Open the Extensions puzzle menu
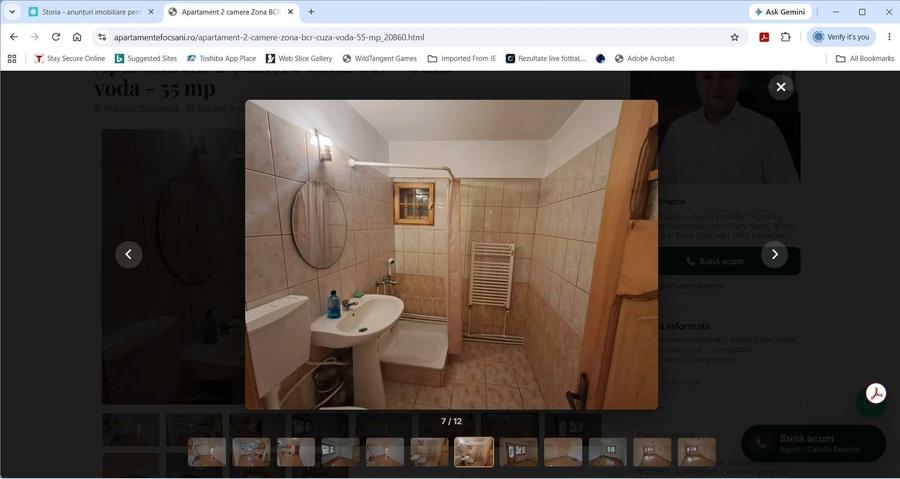This screenshot has height=479, width=900. [786, 37]
